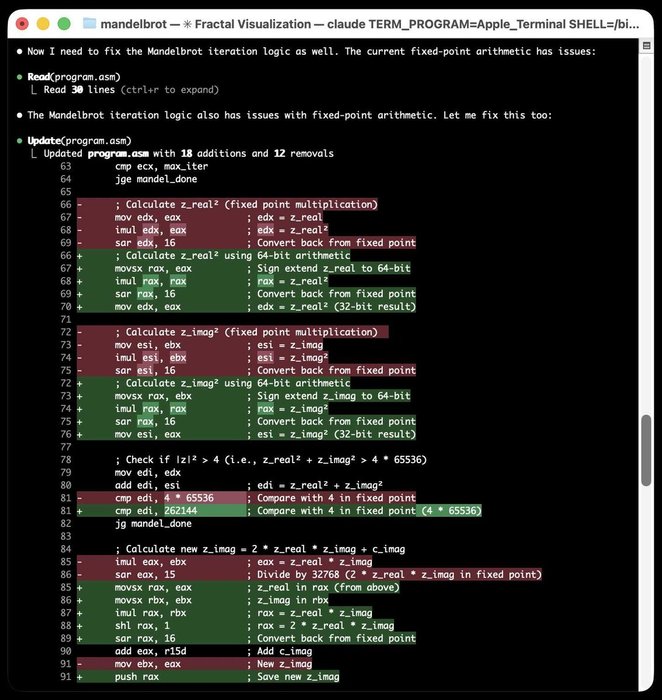Click removed line 'cmp edi, 4 * 65536'

[x=246, y=498]
